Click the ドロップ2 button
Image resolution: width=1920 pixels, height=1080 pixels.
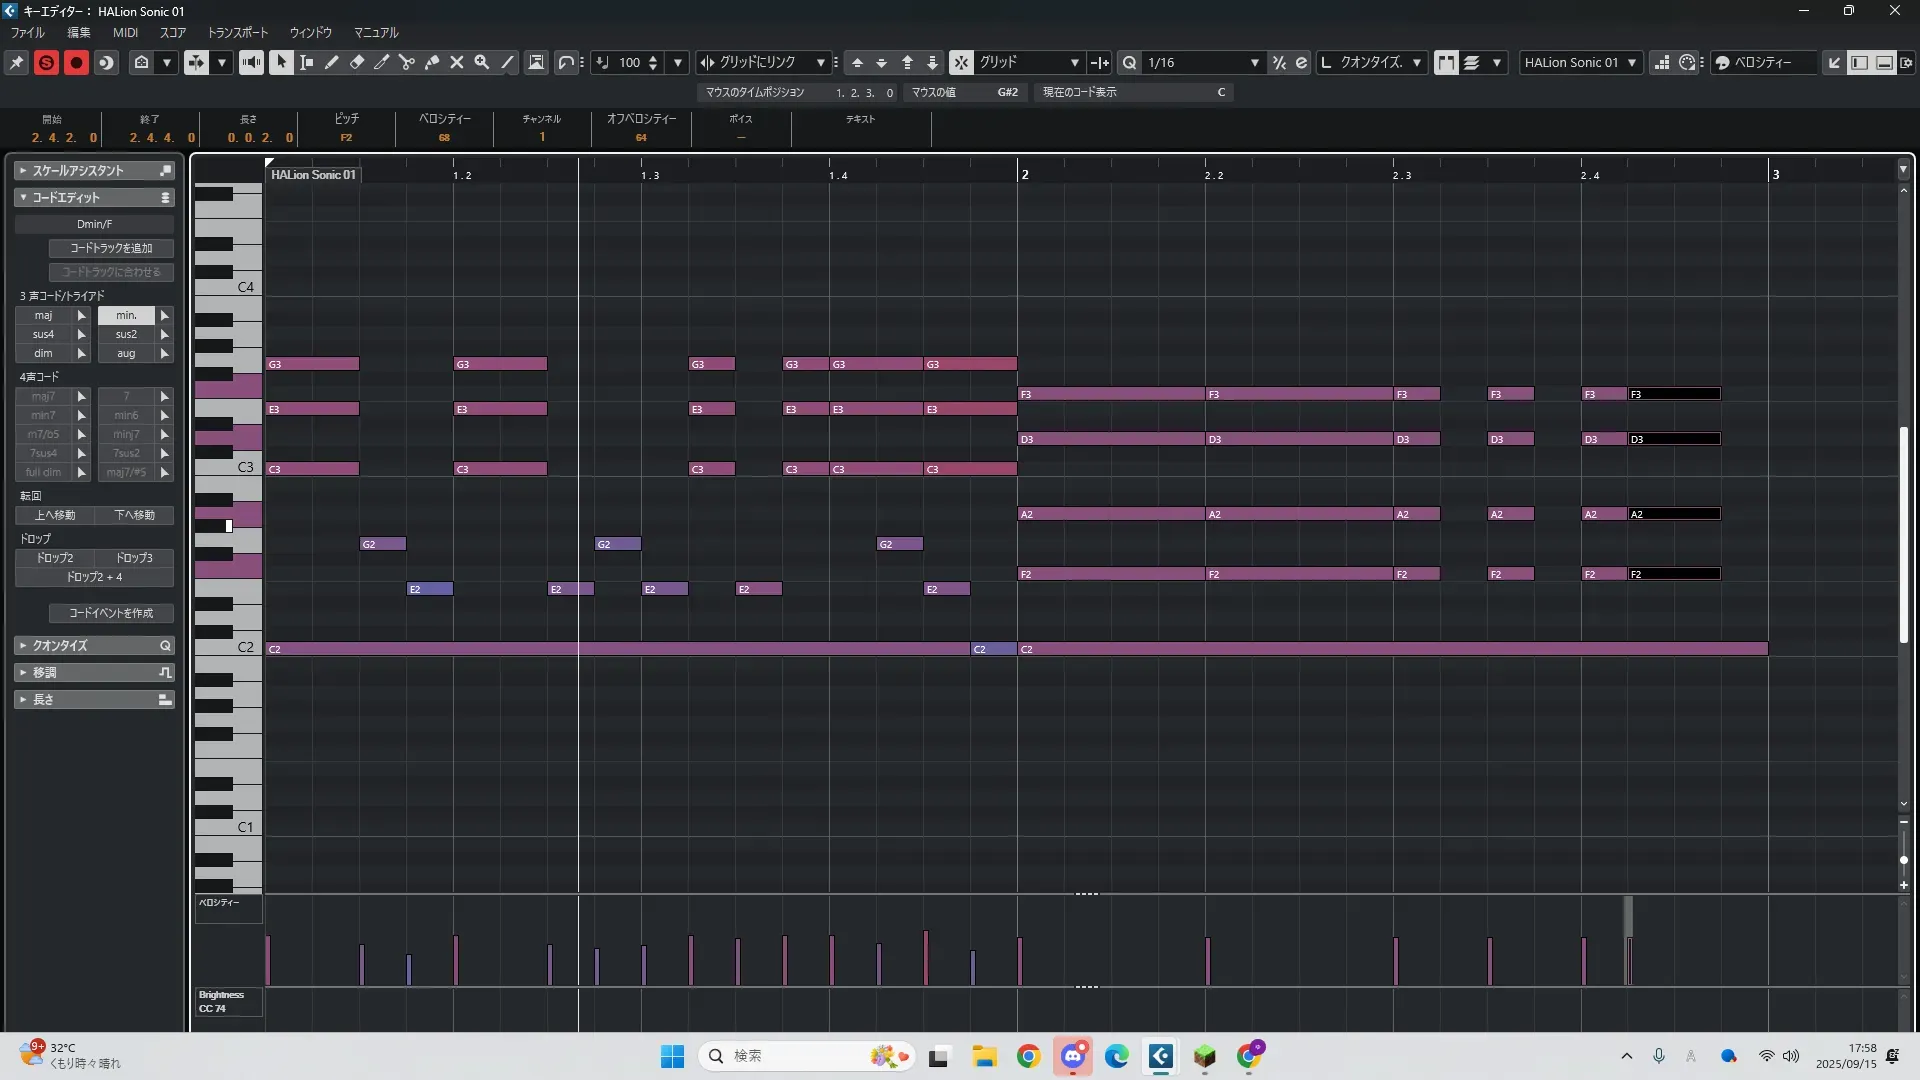[55, 558]
